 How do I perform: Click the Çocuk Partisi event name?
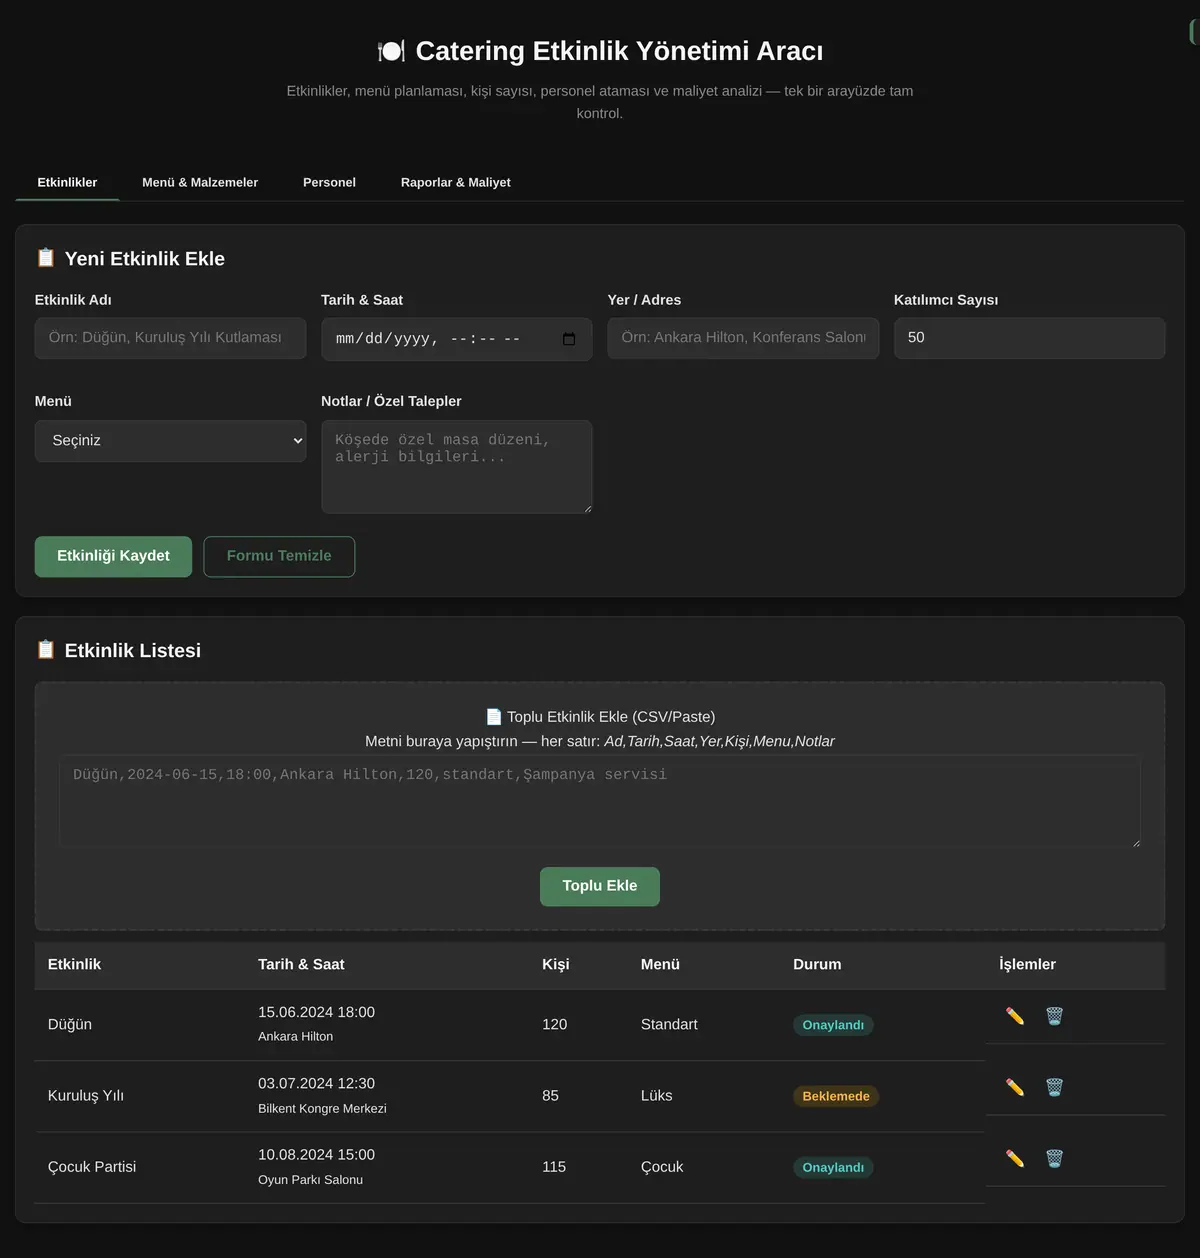(92, 1167)
